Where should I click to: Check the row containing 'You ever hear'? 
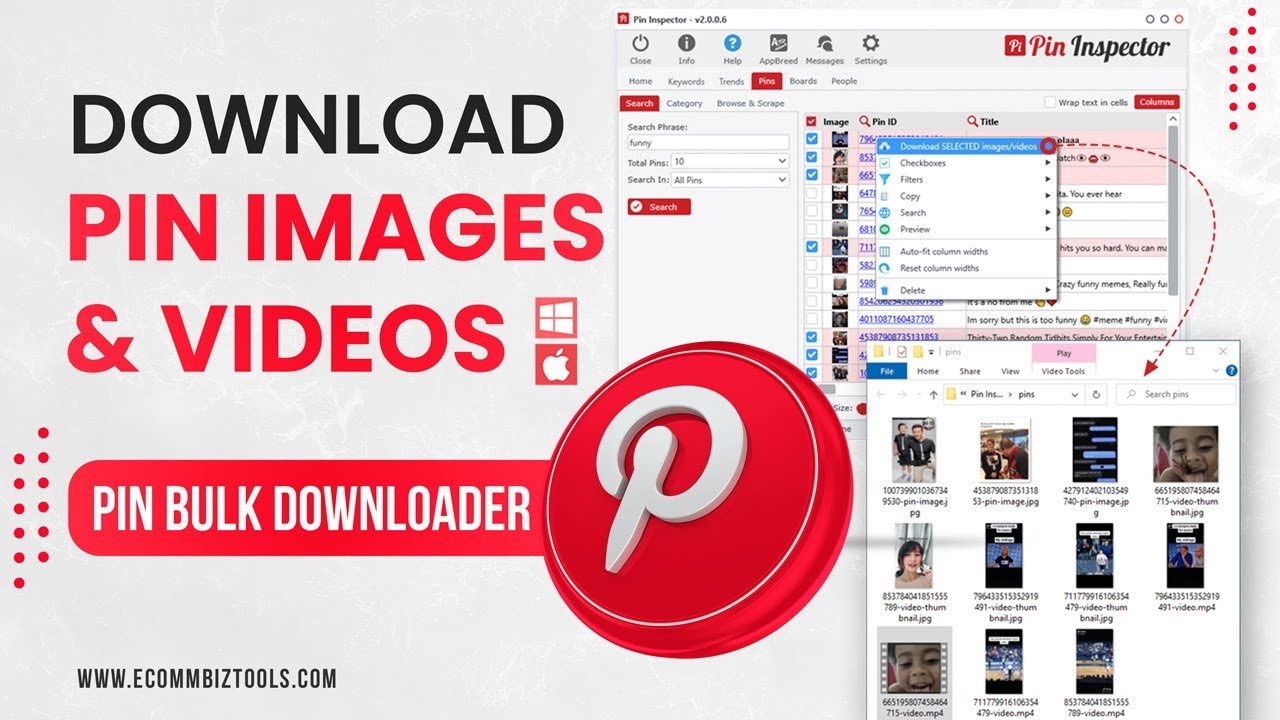[x=811, y=193]
